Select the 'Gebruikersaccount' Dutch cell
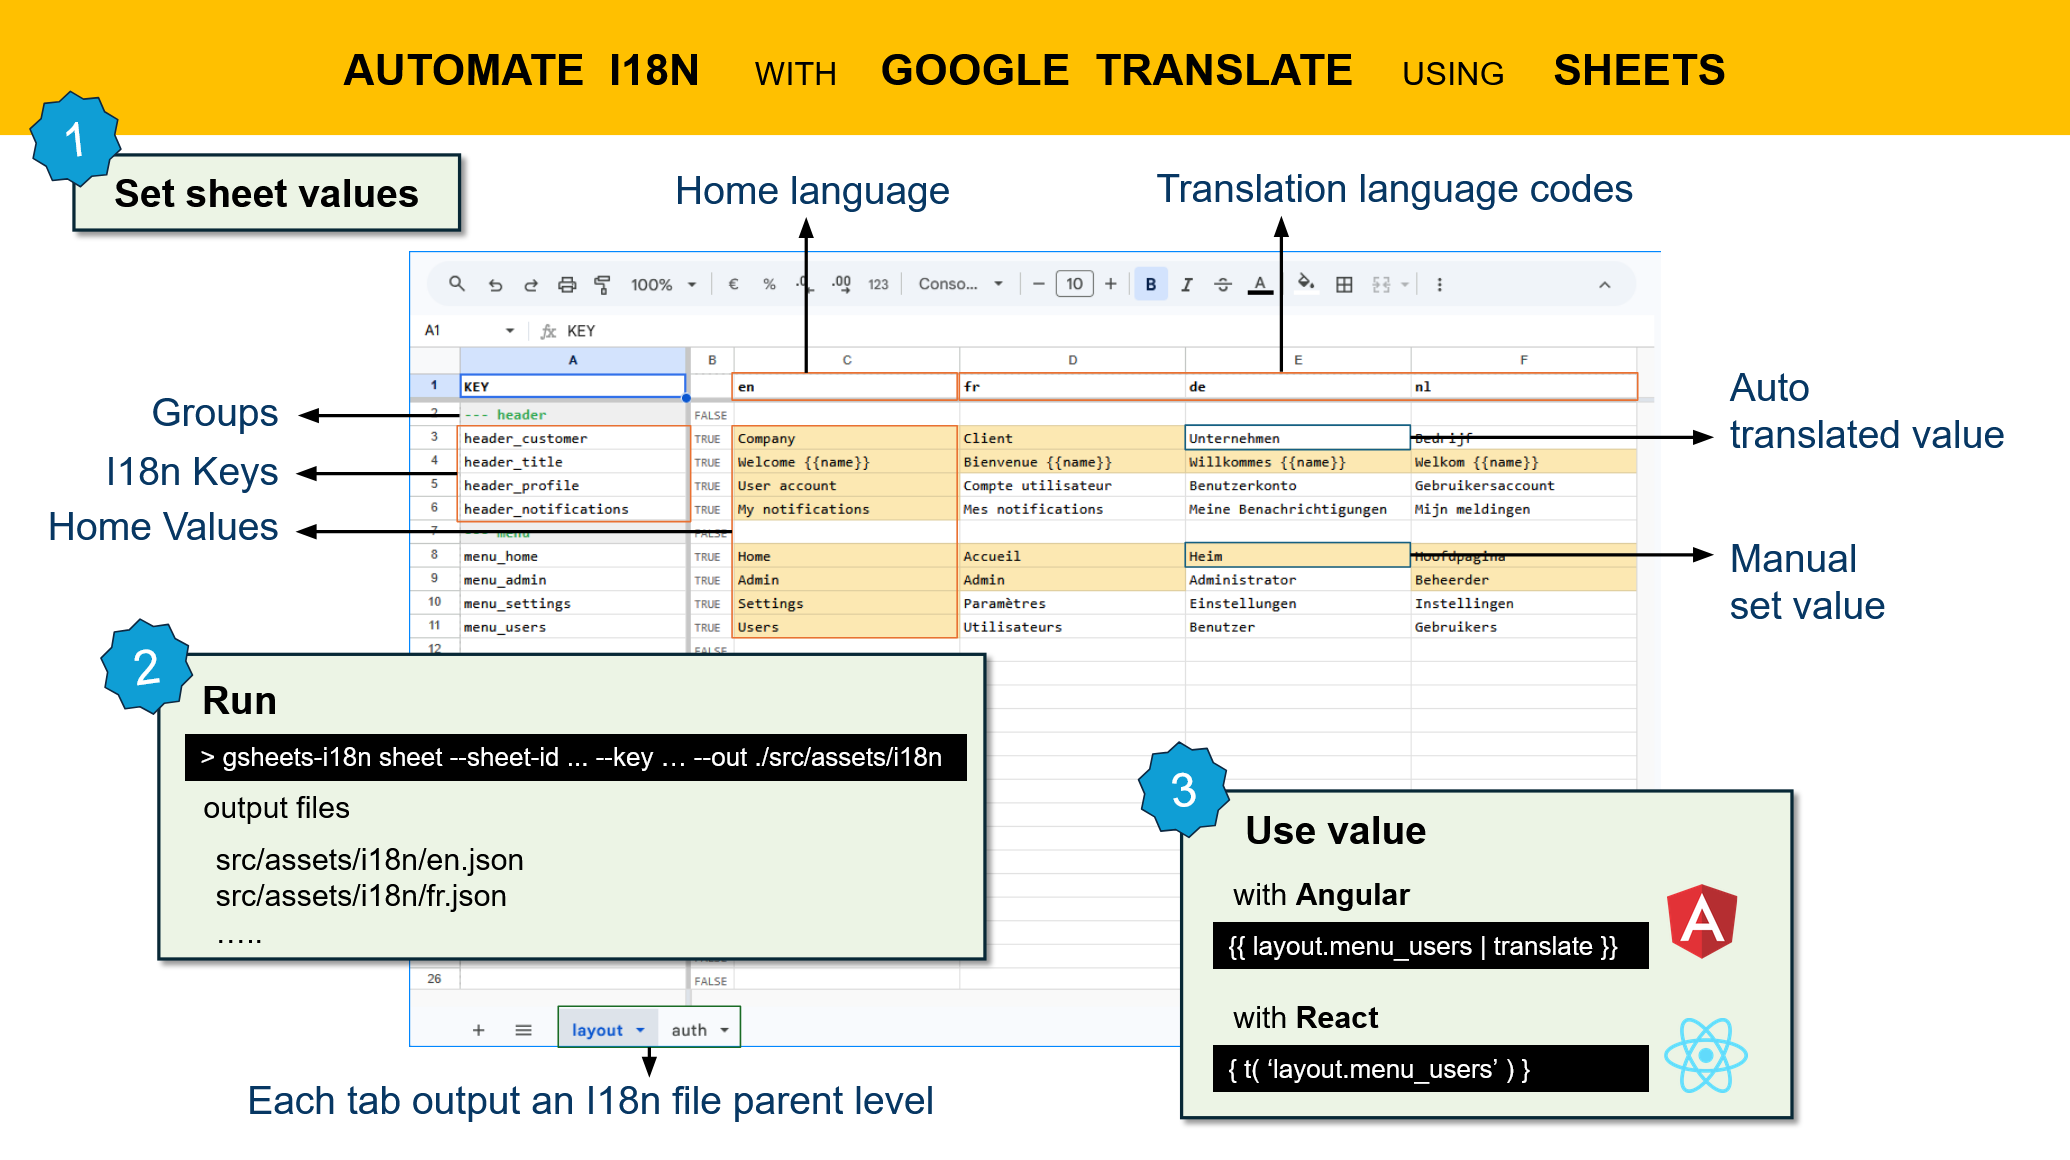 click(1524, 485)
